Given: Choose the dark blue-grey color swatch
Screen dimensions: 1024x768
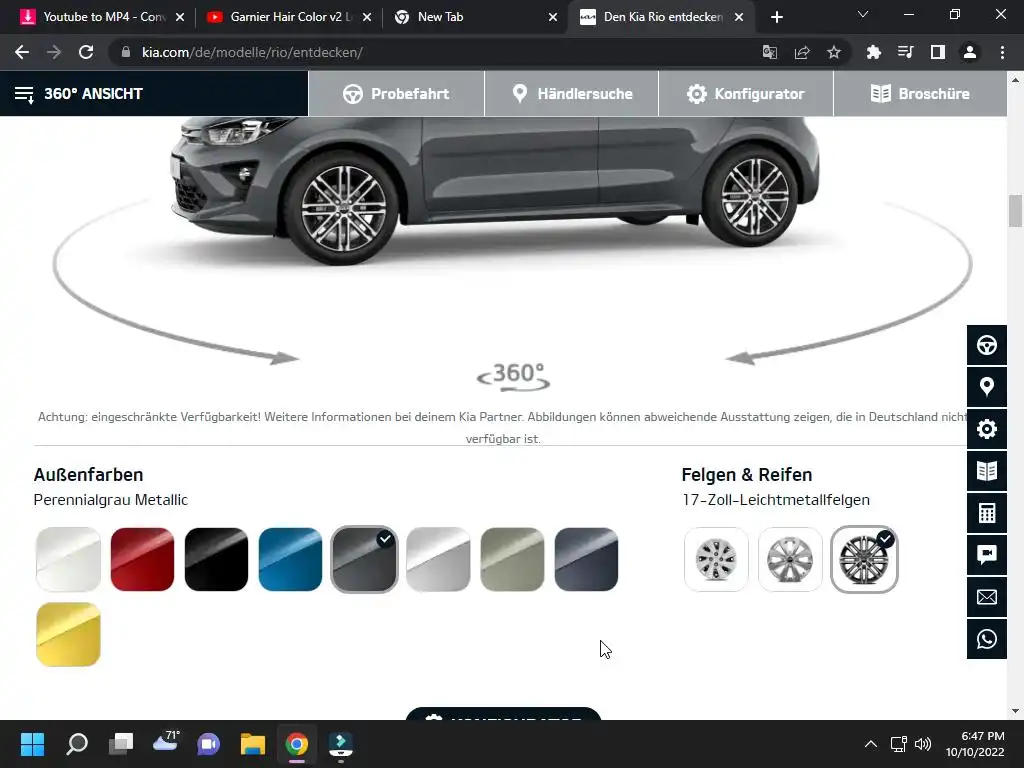Looking at the screenshot, I should [586, 560].
